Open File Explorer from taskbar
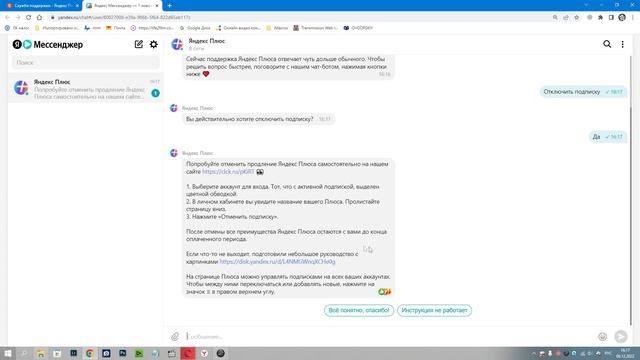Image resolution: width=640 pixels, height=360 pixels. [x=40, y=353]
